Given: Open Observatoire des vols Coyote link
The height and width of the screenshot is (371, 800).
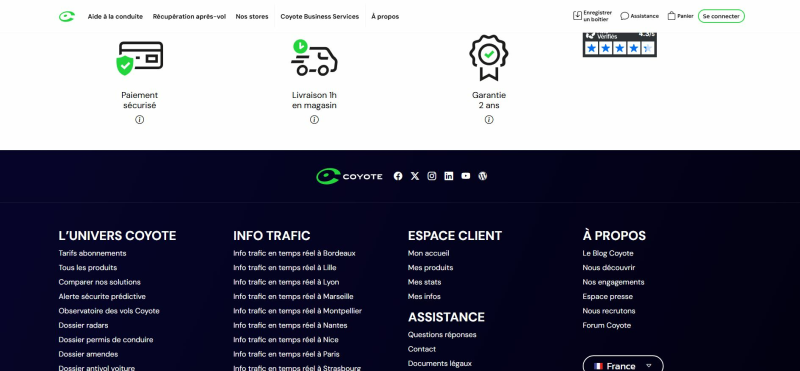Looking at the screenshot, I should click(x=109, y=311).
